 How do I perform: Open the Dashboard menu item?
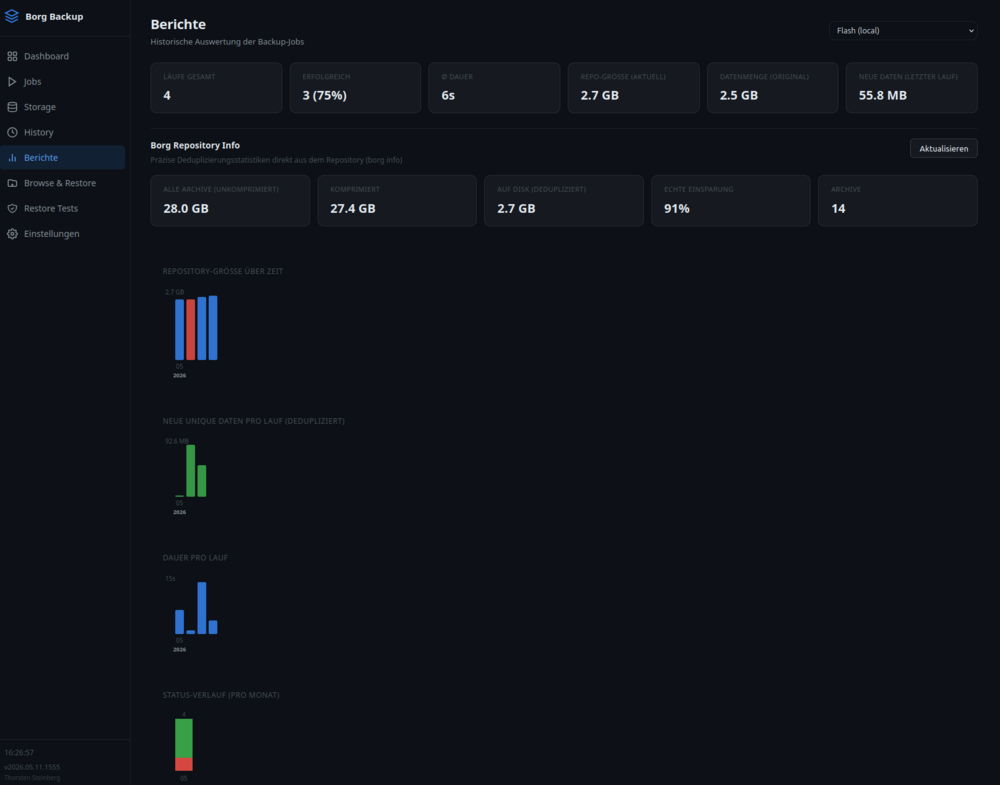(62, 56)
